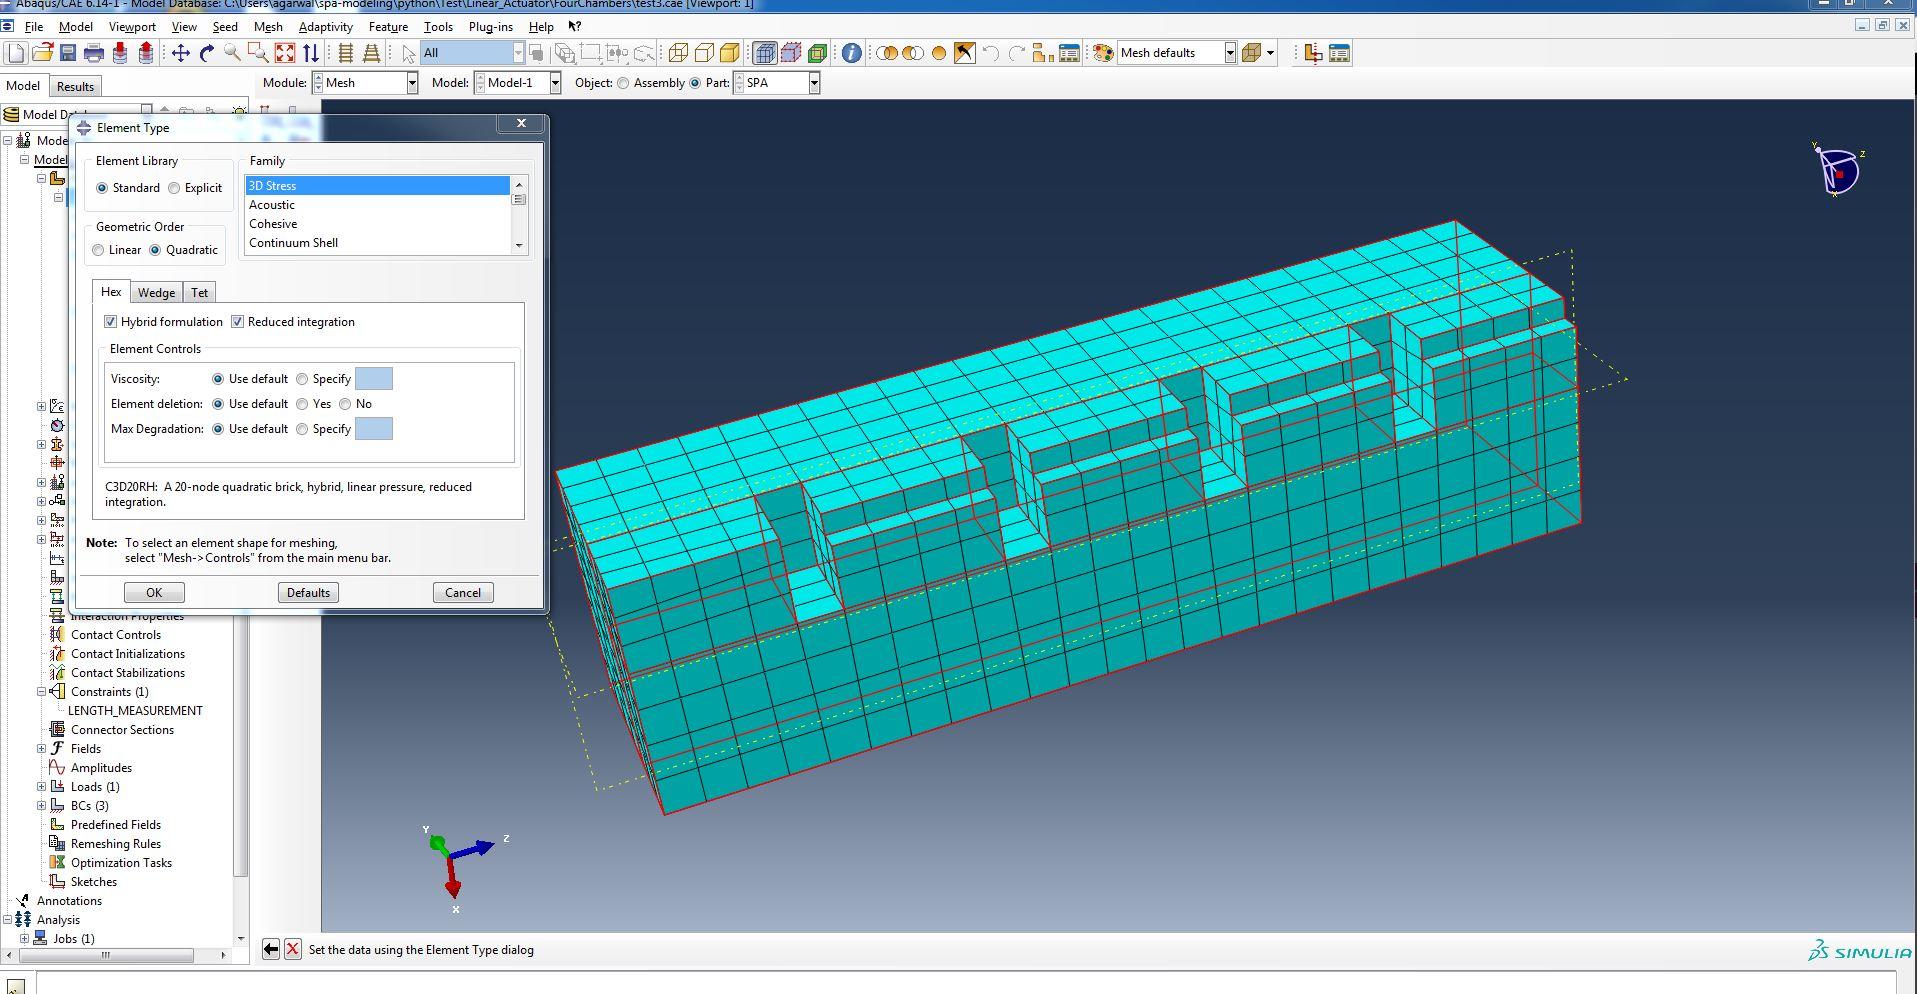Screen dimensions: 1917x994
Task: Choose Linear geometric order
Action: tap(98, 250)
